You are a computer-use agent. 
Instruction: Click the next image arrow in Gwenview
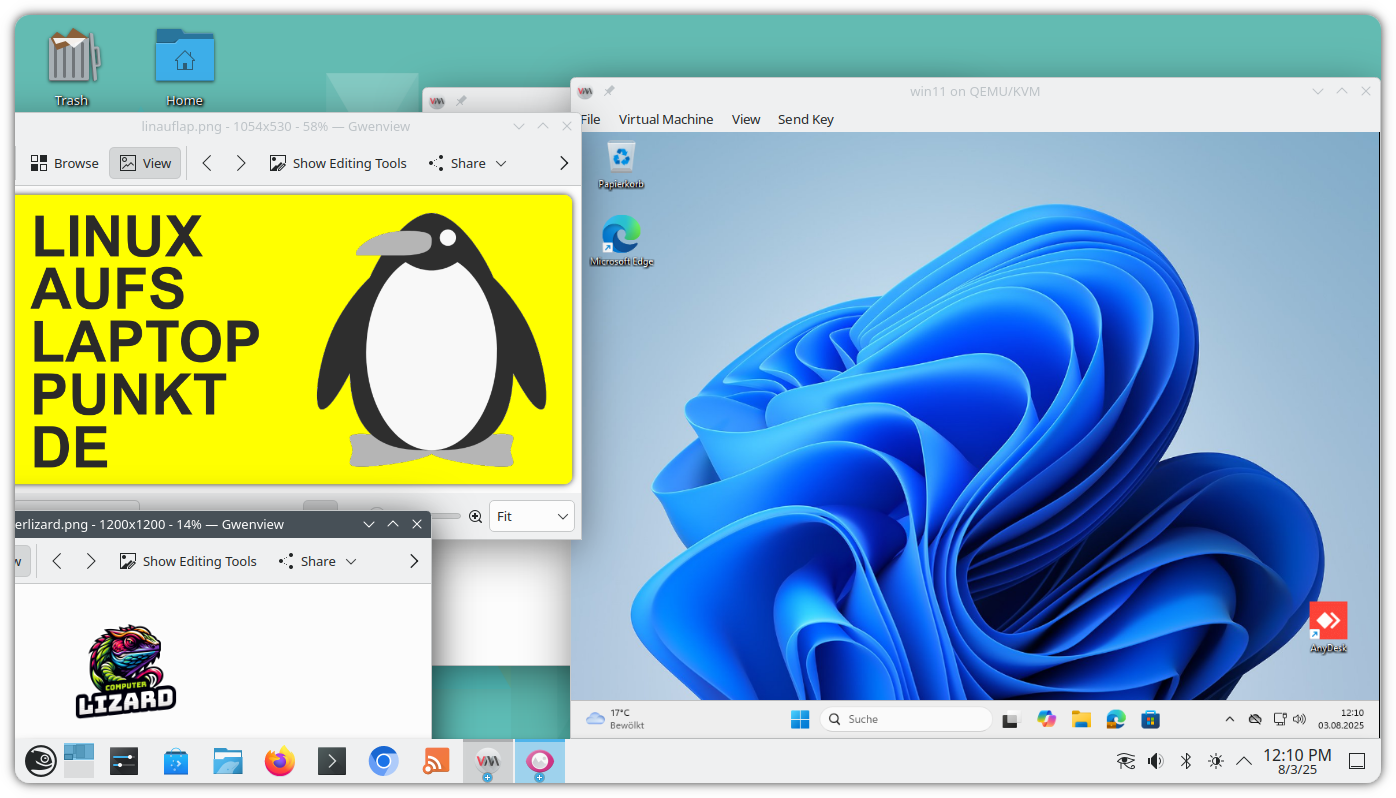240,163
